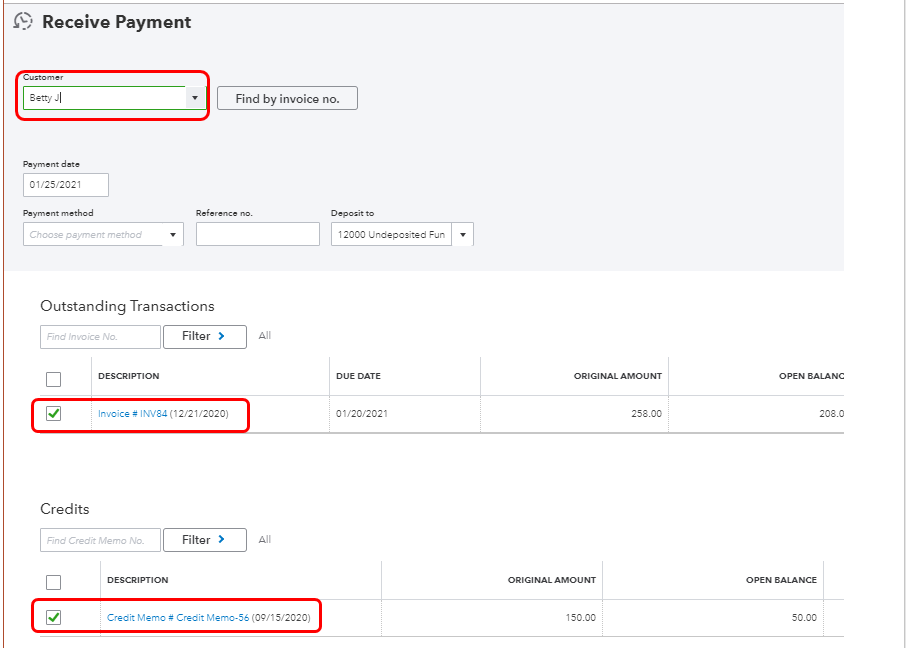
Task: Click the Reference no. input field
Action: pos(257,234)
